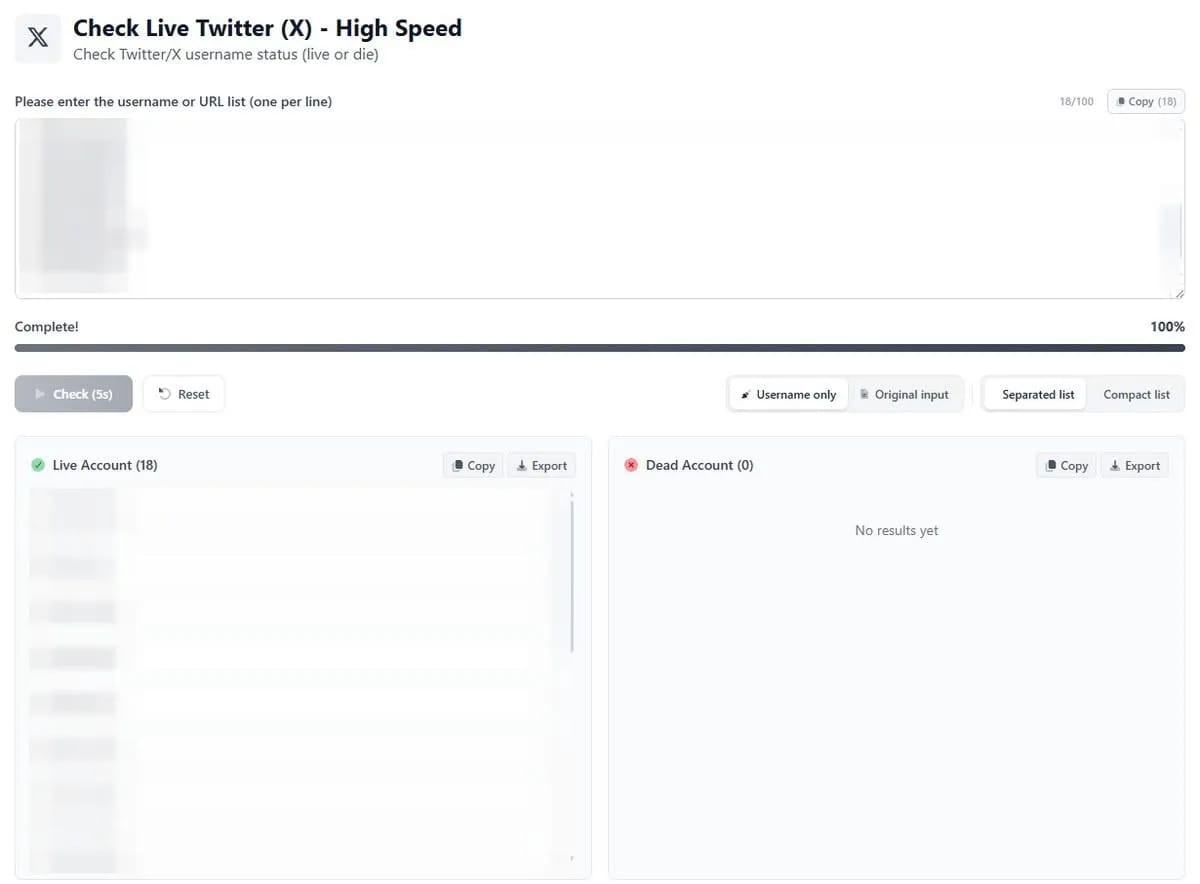
Task: Select the Compact list view
Action: (1136, 394)
